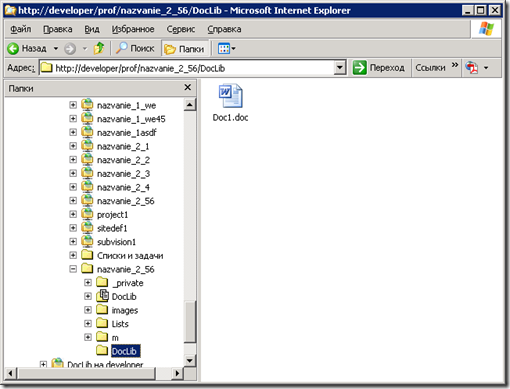Click the horizontal scroll right arrow
This screenshot has width=510, height=389.
pos(177,373)
